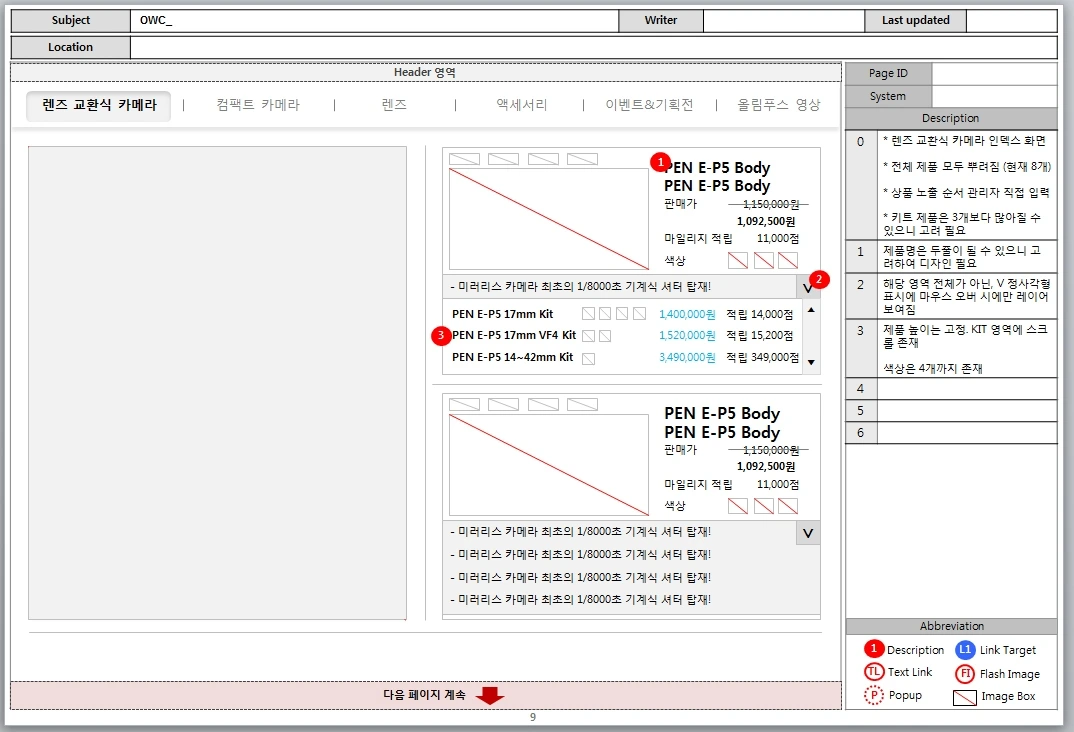
Task: Click the red down arrow next to 다음 페이지 계속
Action: pos(490,696)
